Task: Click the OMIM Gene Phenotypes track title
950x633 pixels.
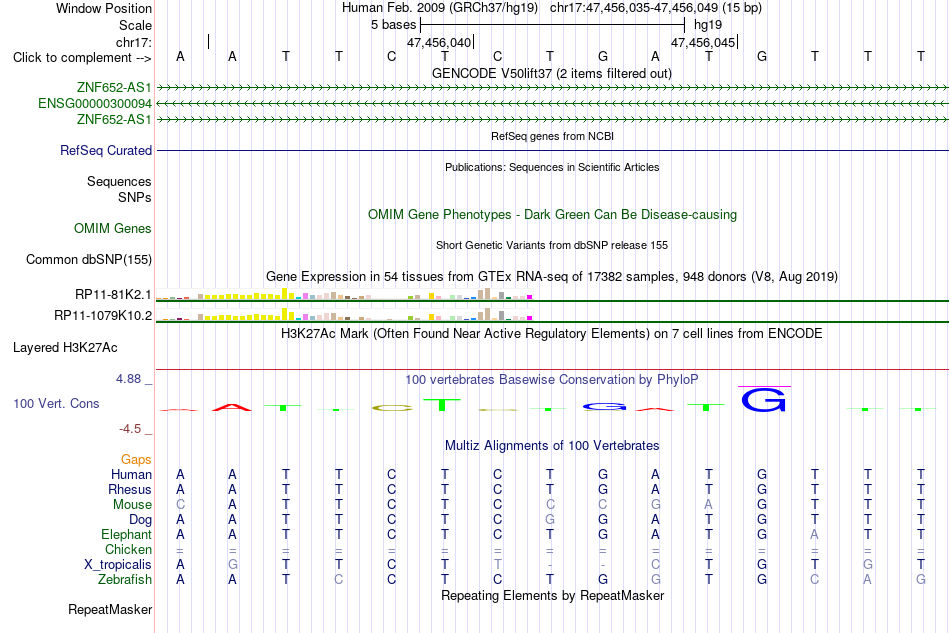Action: pyautogui.click(x=552, y=214)
